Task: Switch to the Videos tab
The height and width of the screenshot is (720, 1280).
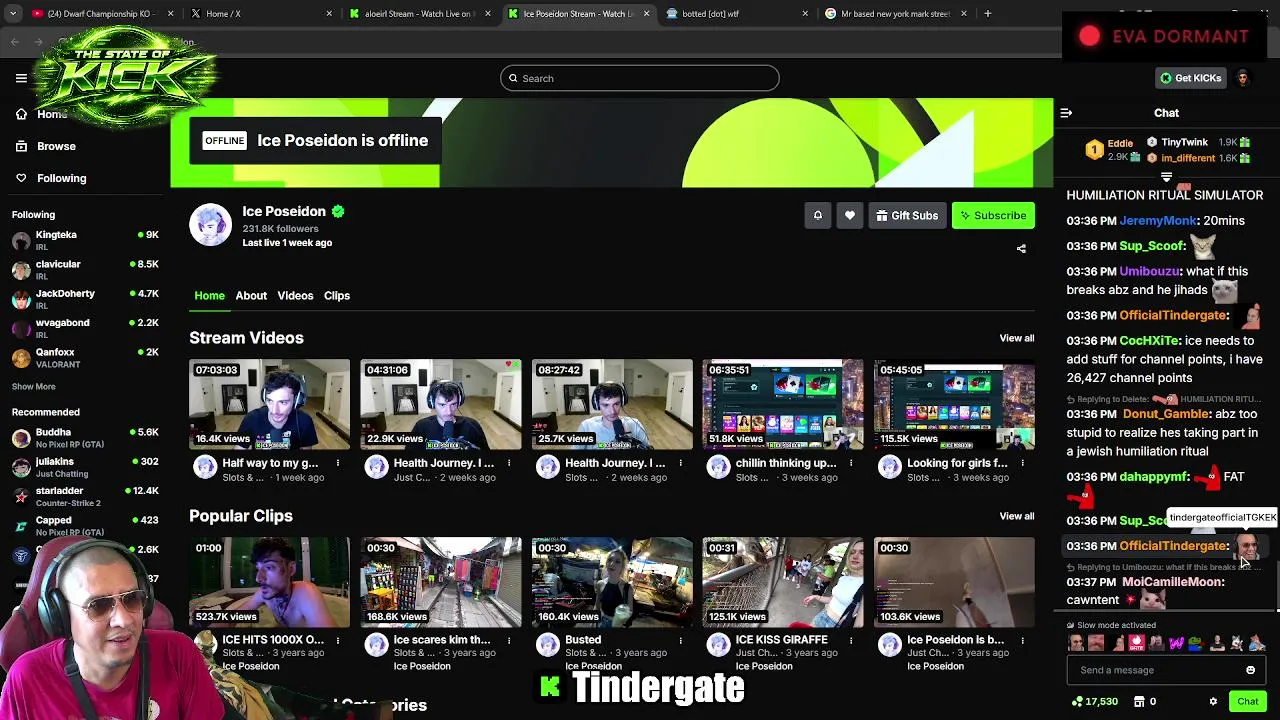Action: (x=295, y=295)
